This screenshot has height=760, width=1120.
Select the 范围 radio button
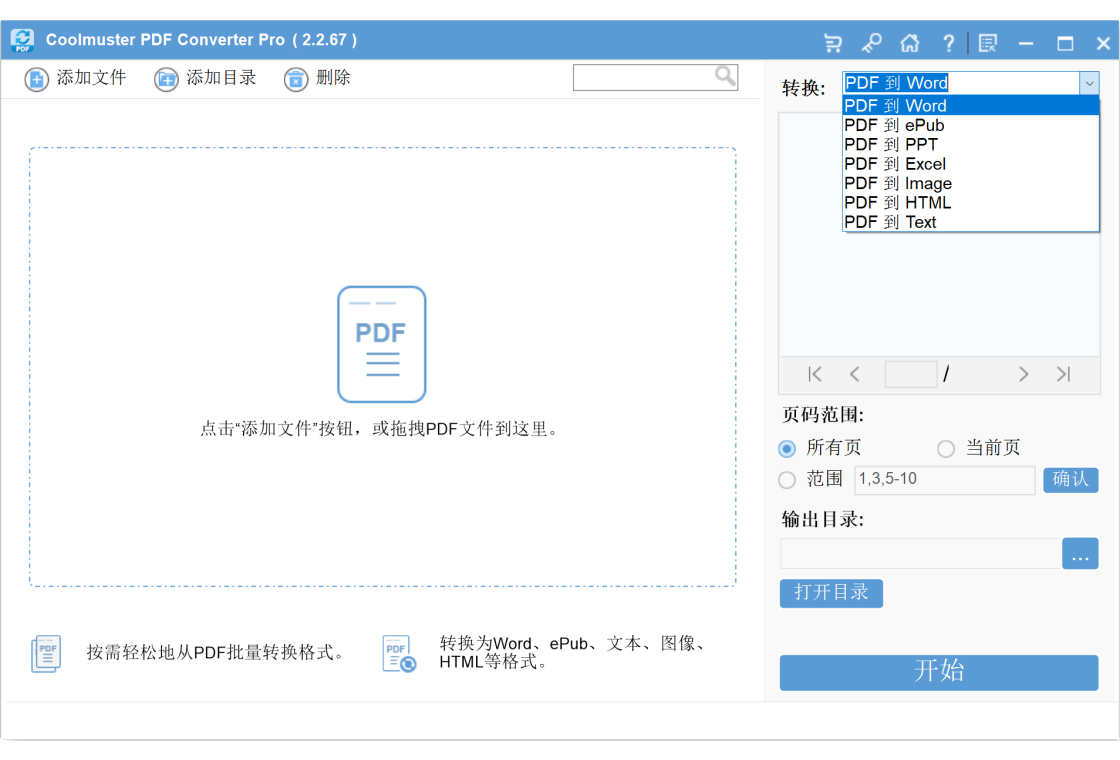787,479
